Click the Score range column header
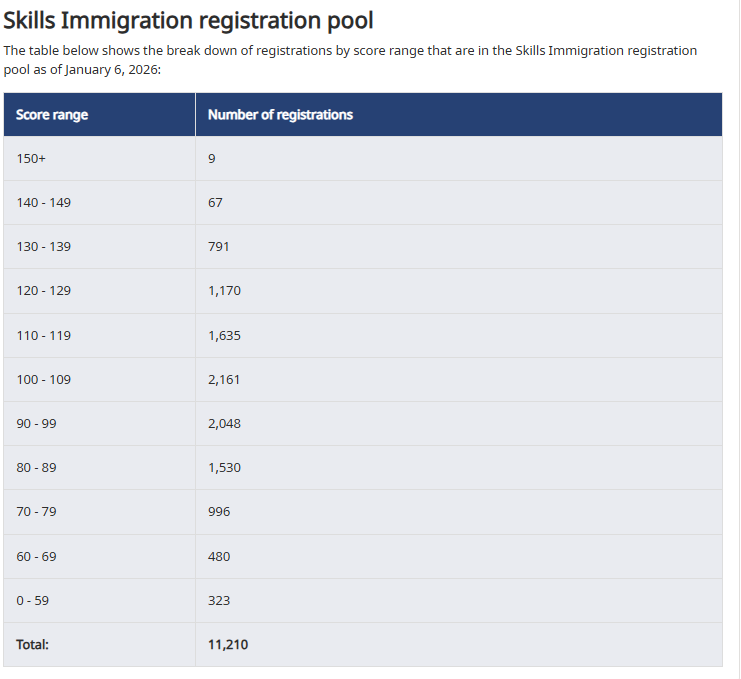Viewport: 741px width, 679px height. click(52, 115)
